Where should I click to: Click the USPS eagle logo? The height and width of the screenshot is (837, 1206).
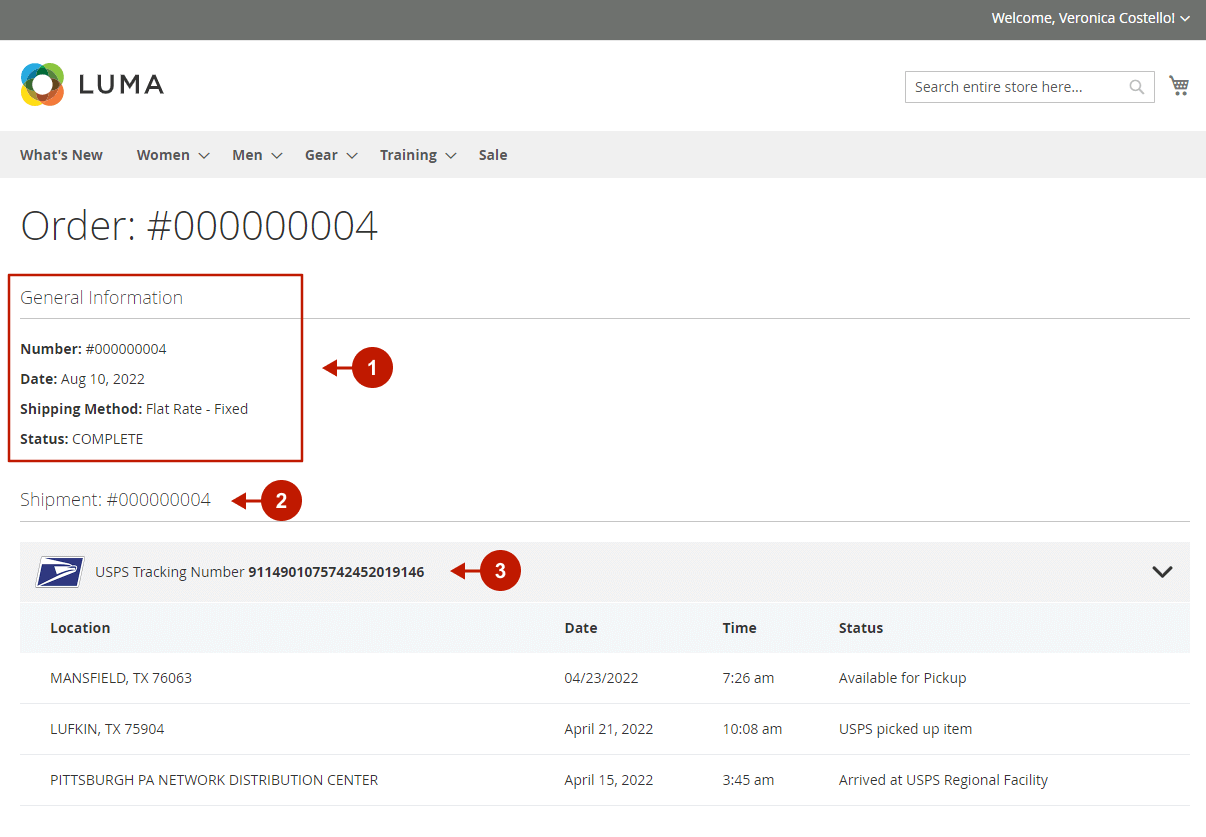click(60, 572)
